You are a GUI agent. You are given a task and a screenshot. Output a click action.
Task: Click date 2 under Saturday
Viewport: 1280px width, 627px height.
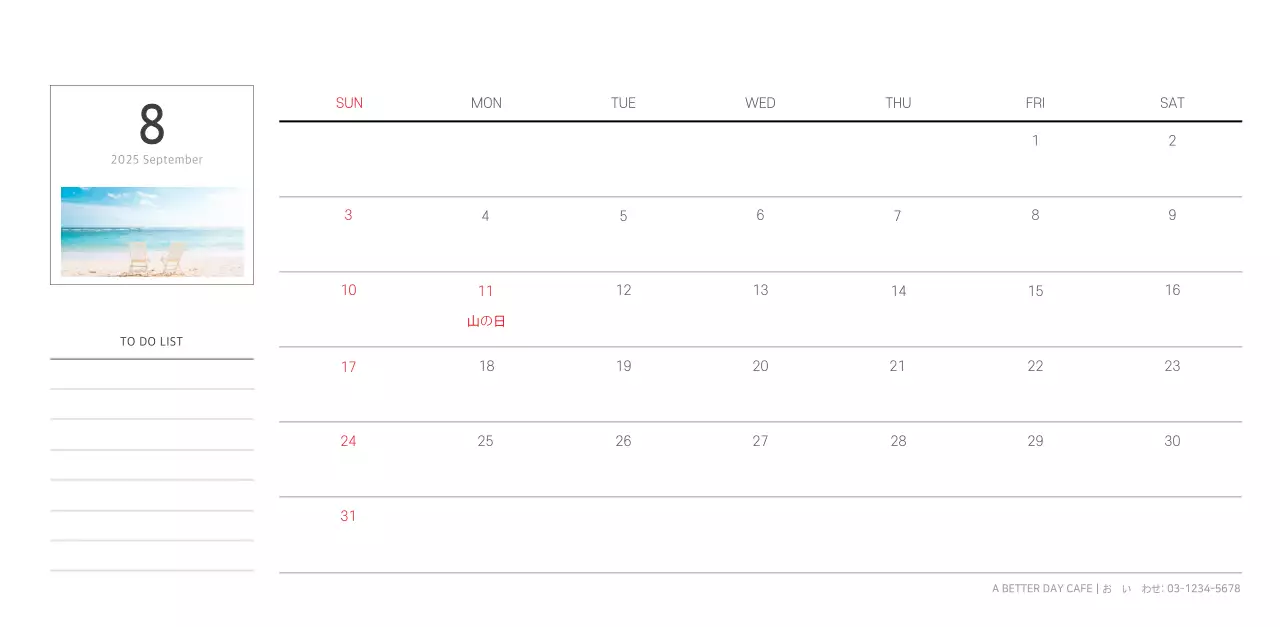coord(1172,141)
